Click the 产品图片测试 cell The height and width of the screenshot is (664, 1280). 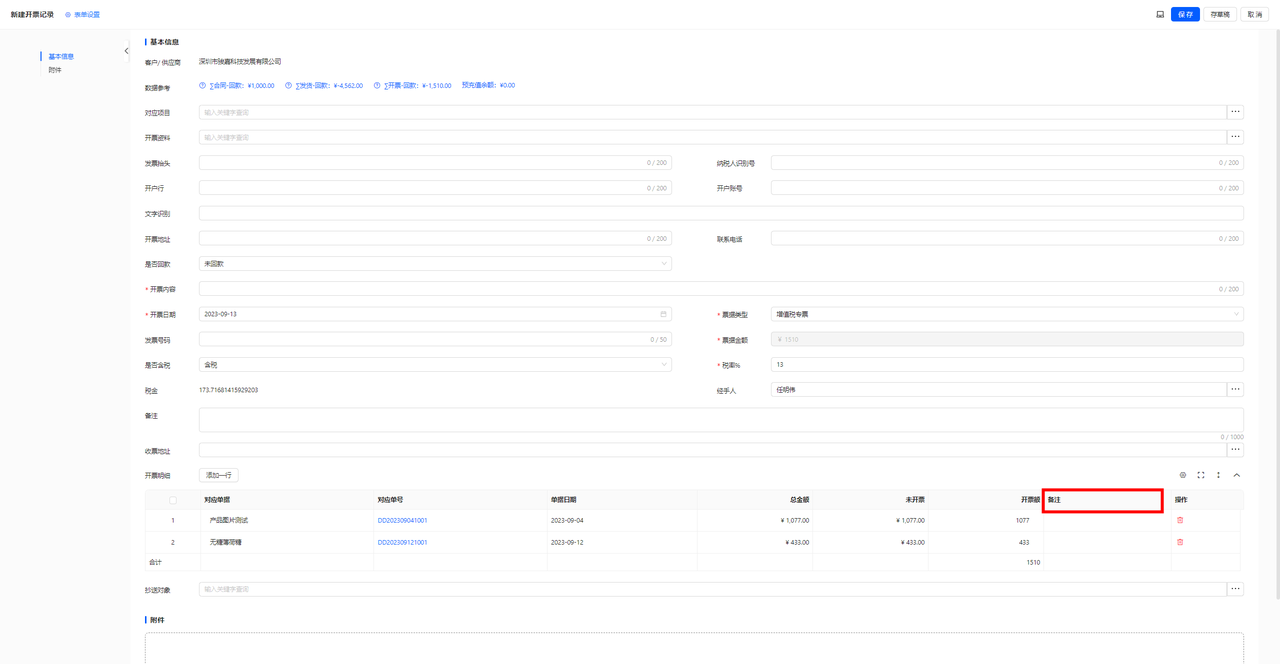pyautogui.click(x=287, y=520)
